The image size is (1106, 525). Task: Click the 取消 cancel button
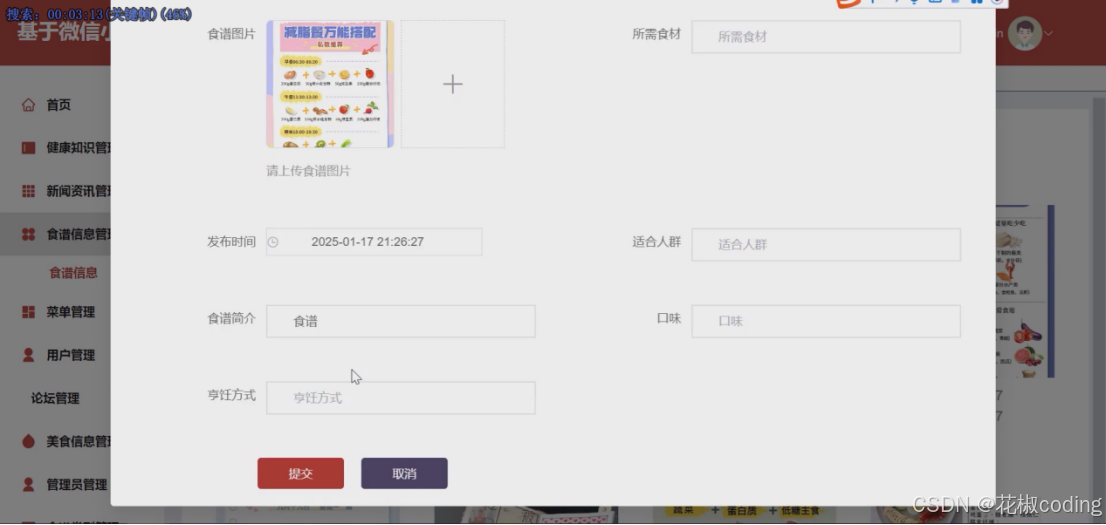click(x=404, y=473)
